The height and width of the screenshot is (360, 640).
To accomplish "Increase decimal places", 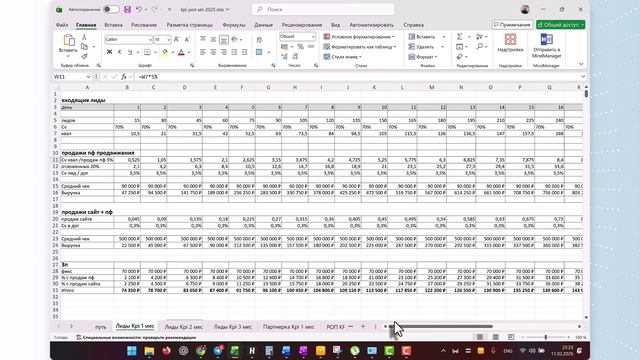I will (284, 56).
